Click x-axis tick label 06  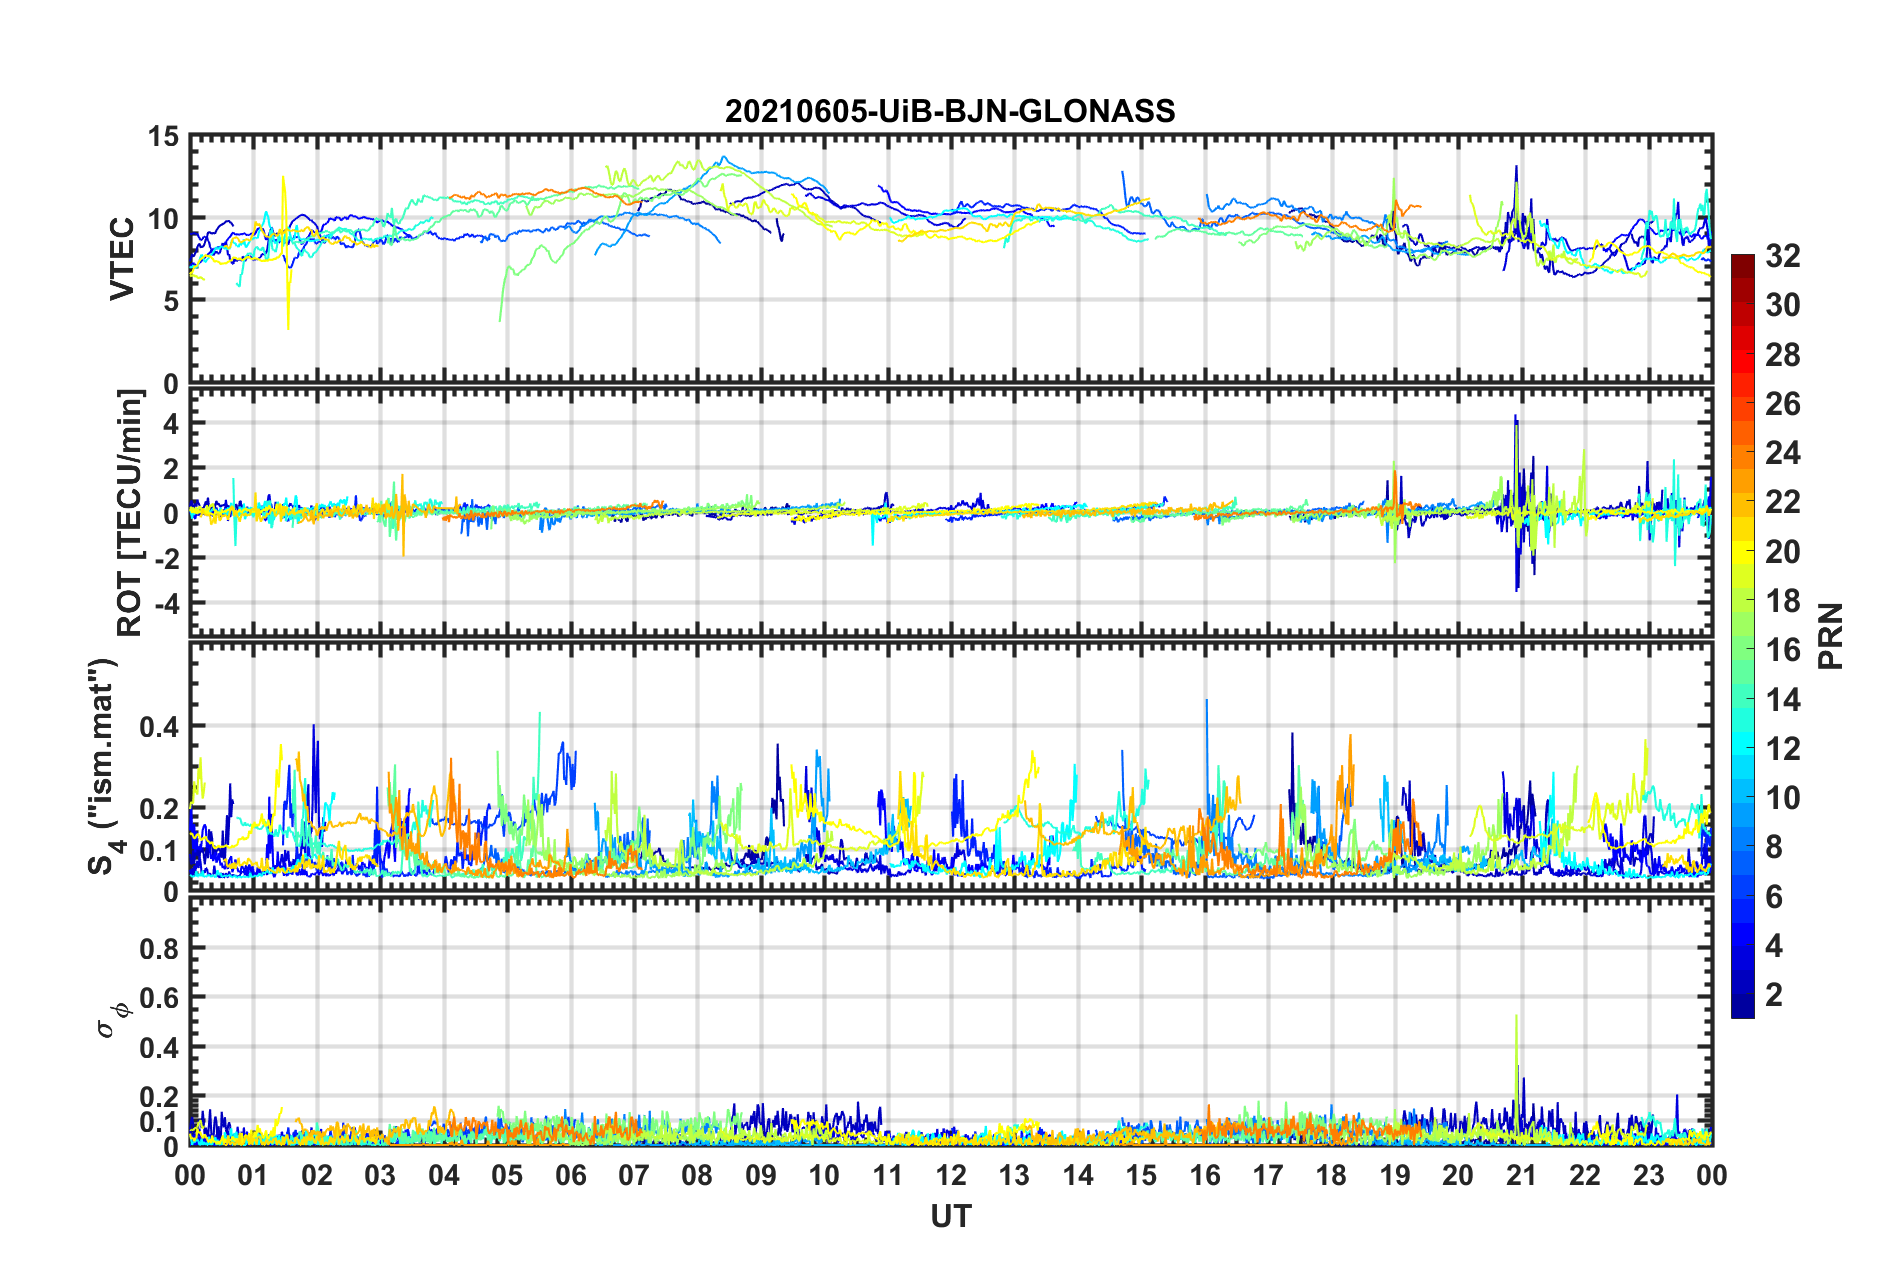pyautogui.click(x=571, y=1175)
